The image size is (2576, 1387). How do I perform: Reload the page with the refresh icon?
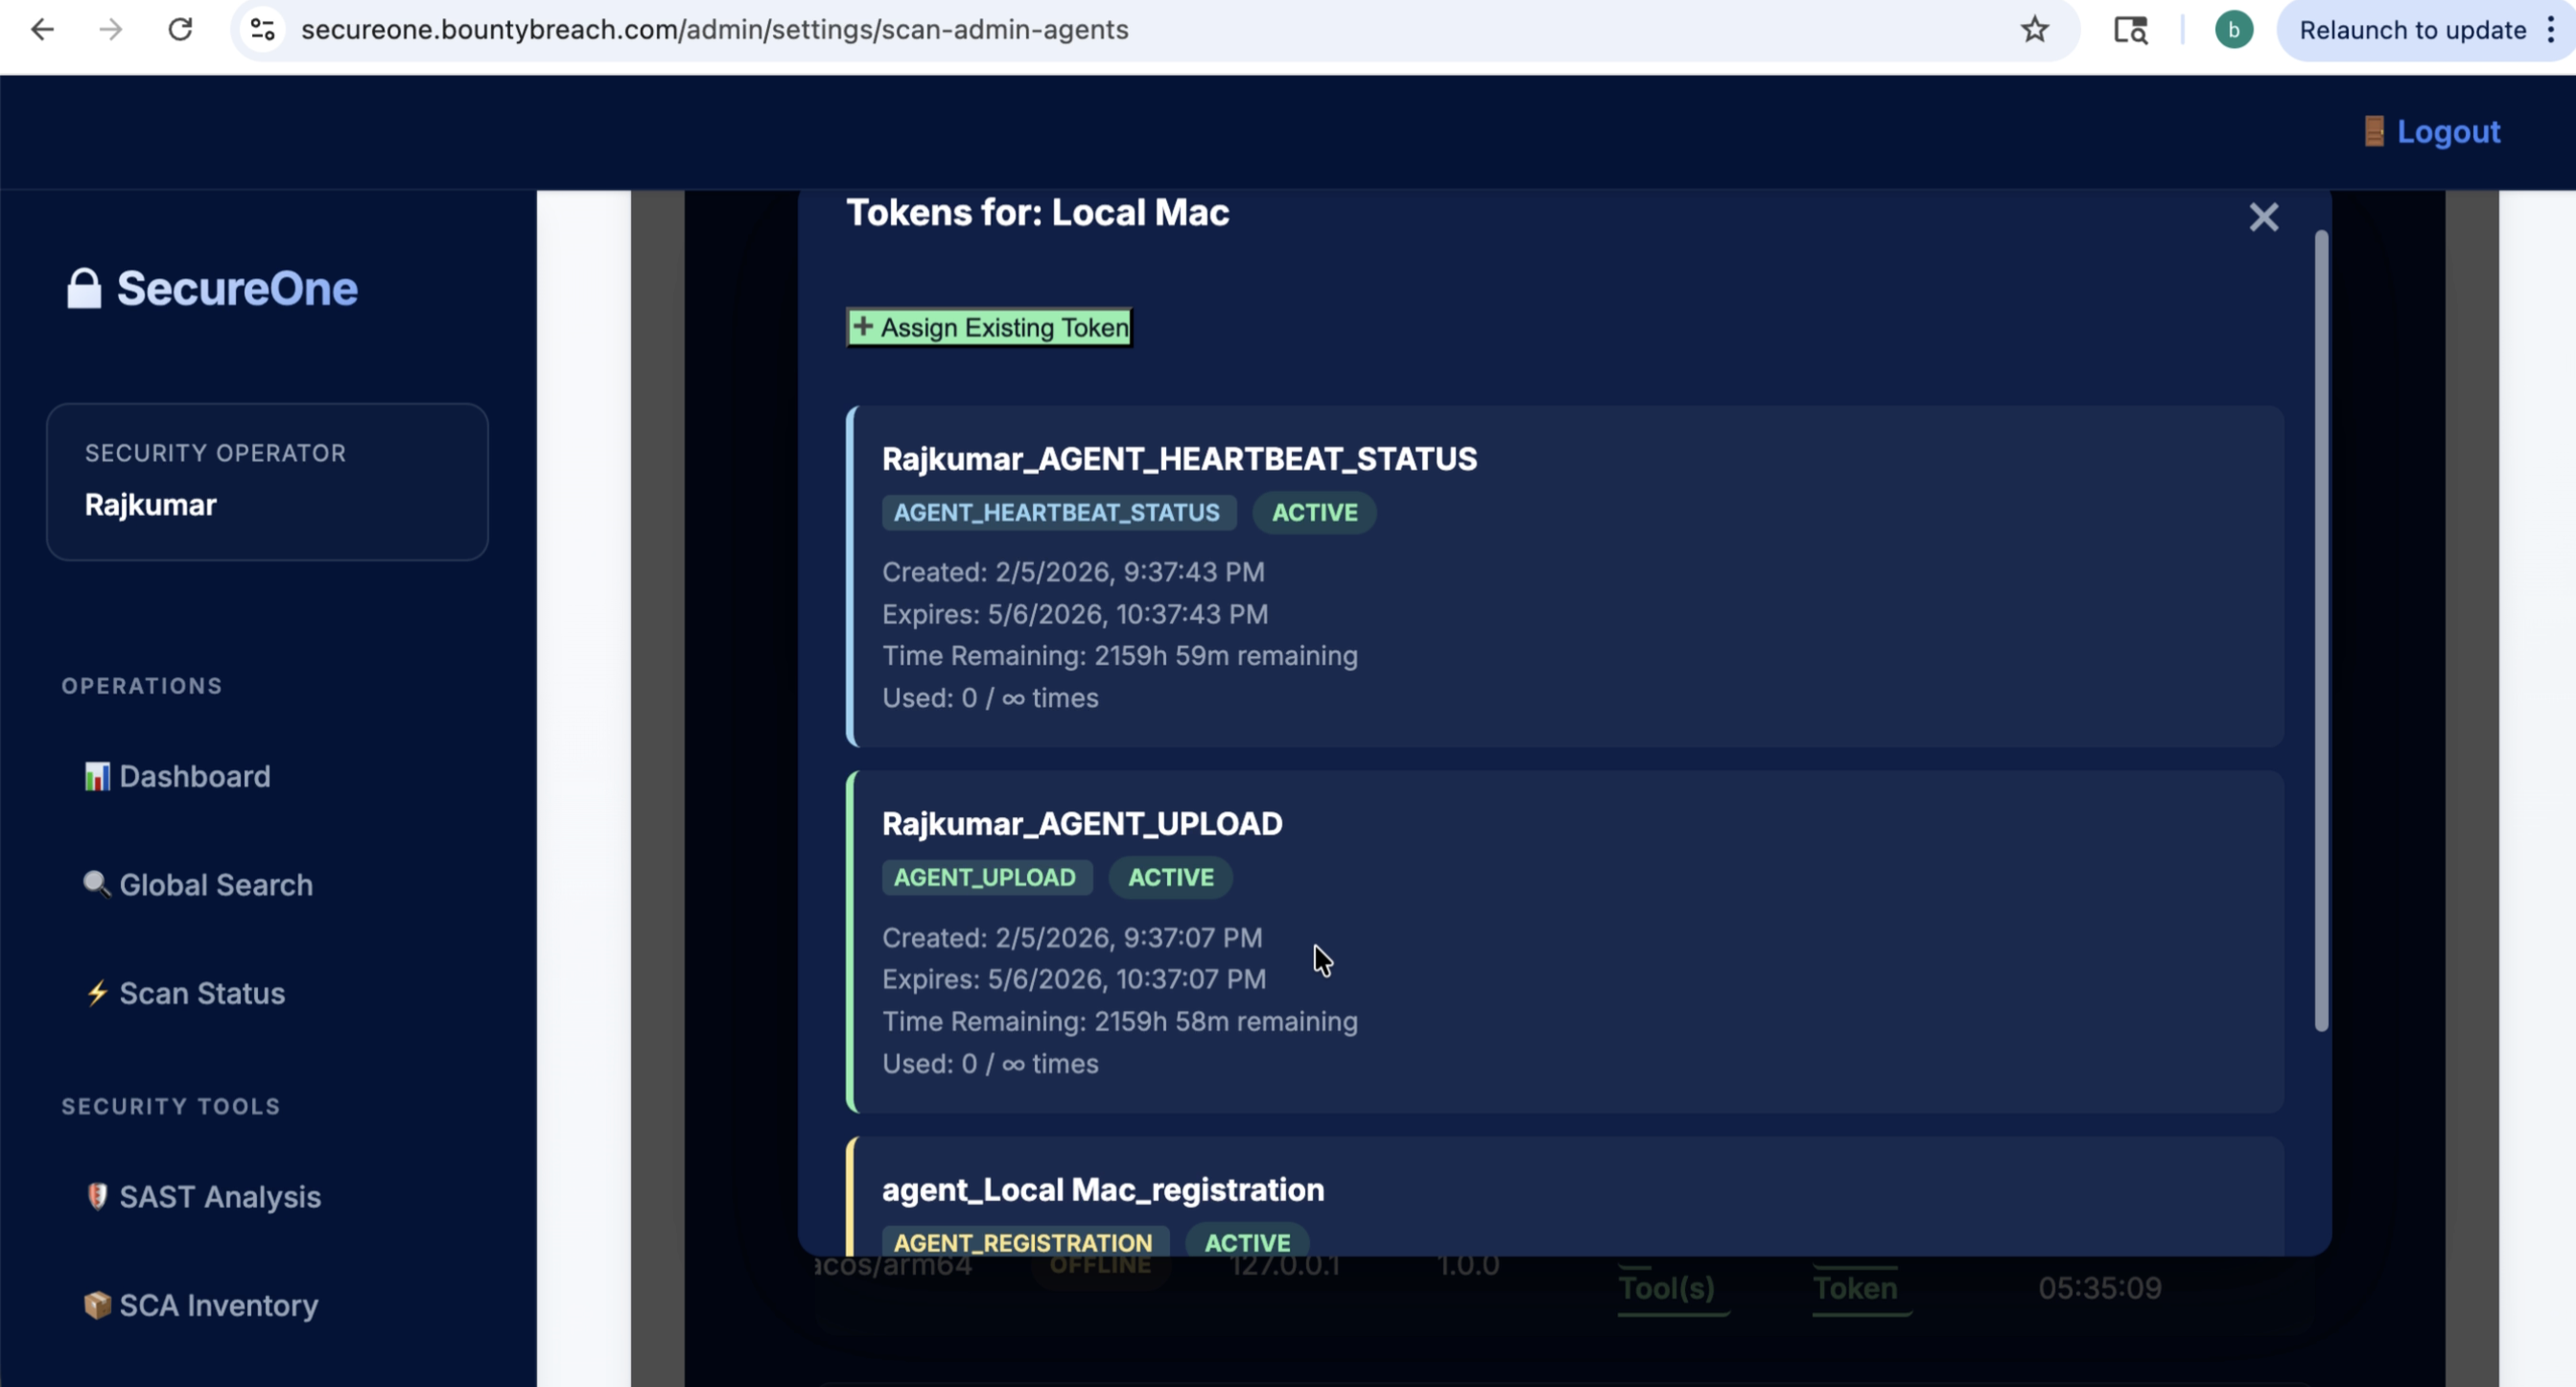coord(180,30)
